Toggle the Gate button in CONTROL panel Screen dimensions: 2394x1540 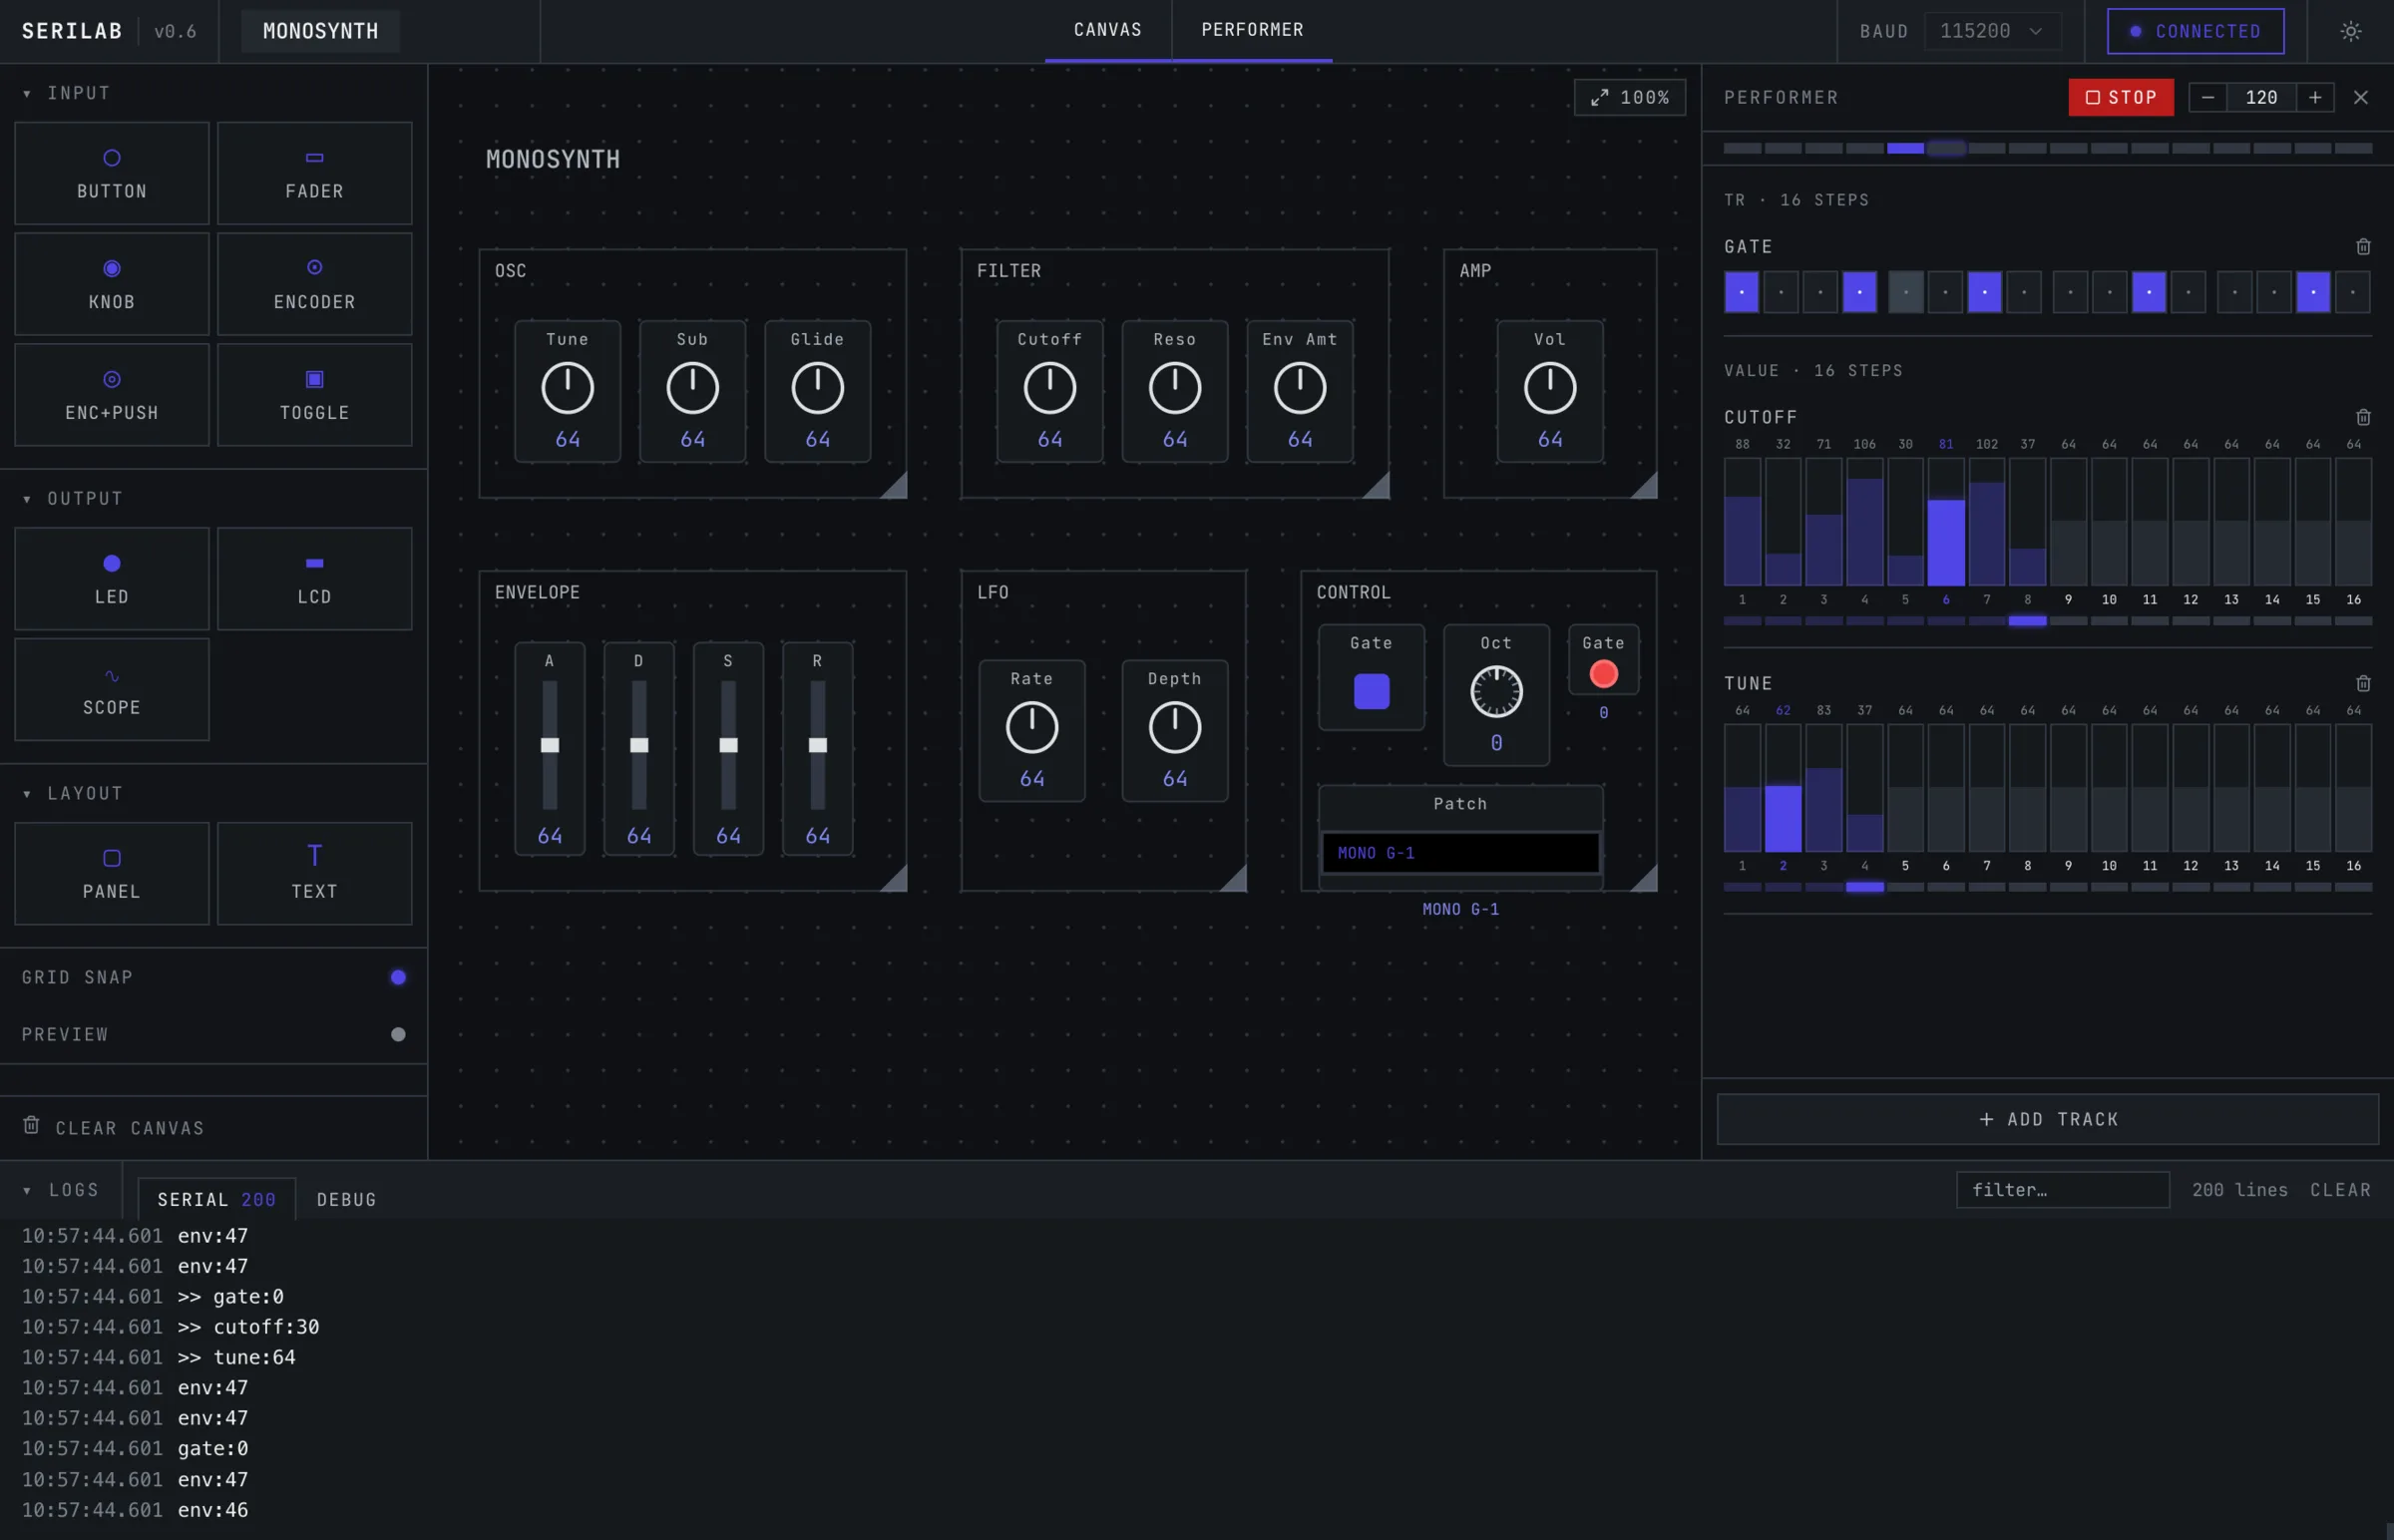tap(1371, 691)
